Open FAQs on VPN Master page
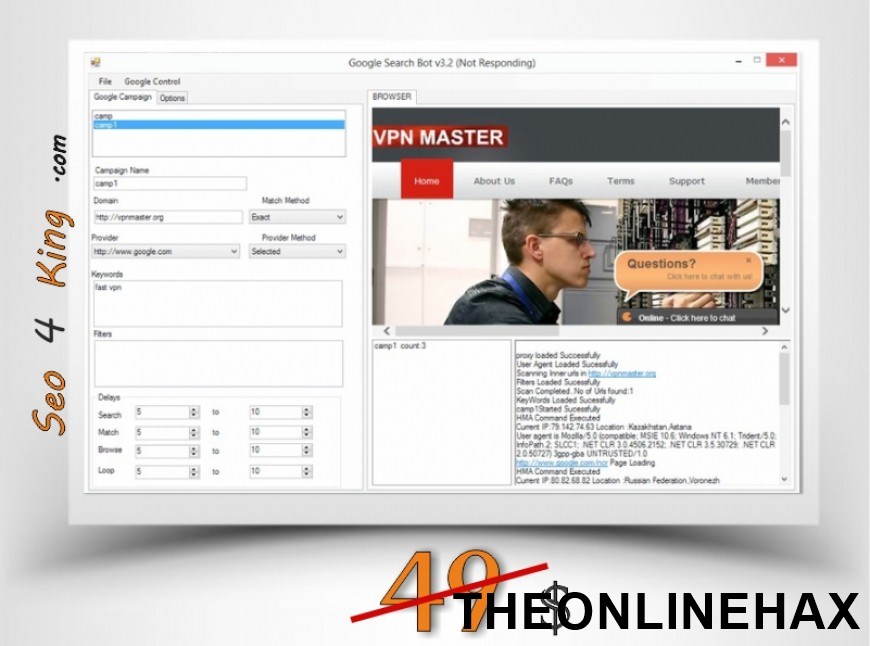870x646 pixels. coord(560,181)
